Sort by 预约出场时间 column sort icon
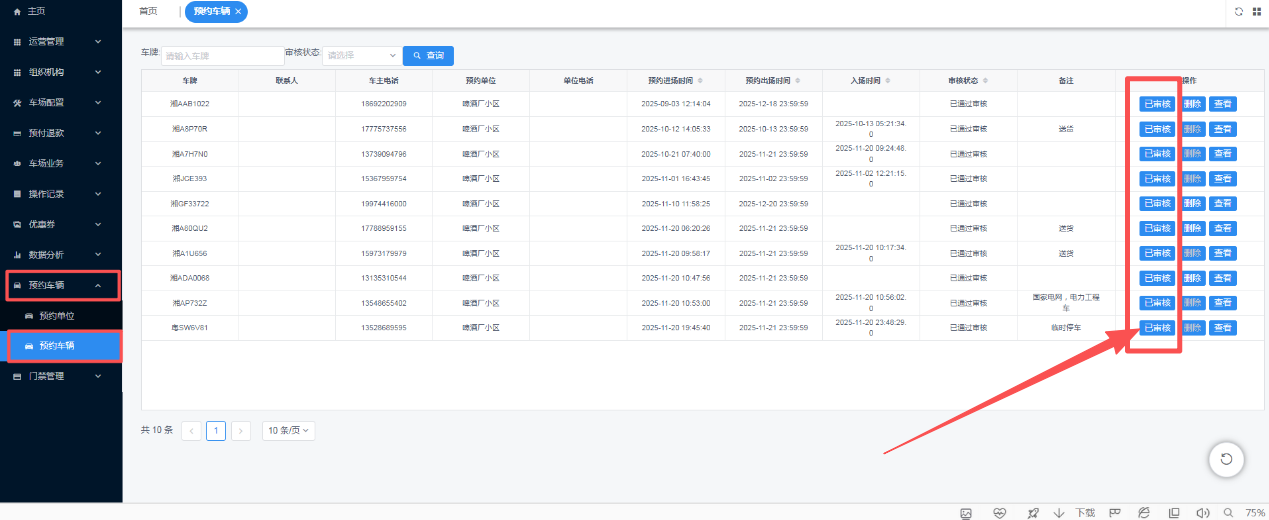 (x=797, y=80)
